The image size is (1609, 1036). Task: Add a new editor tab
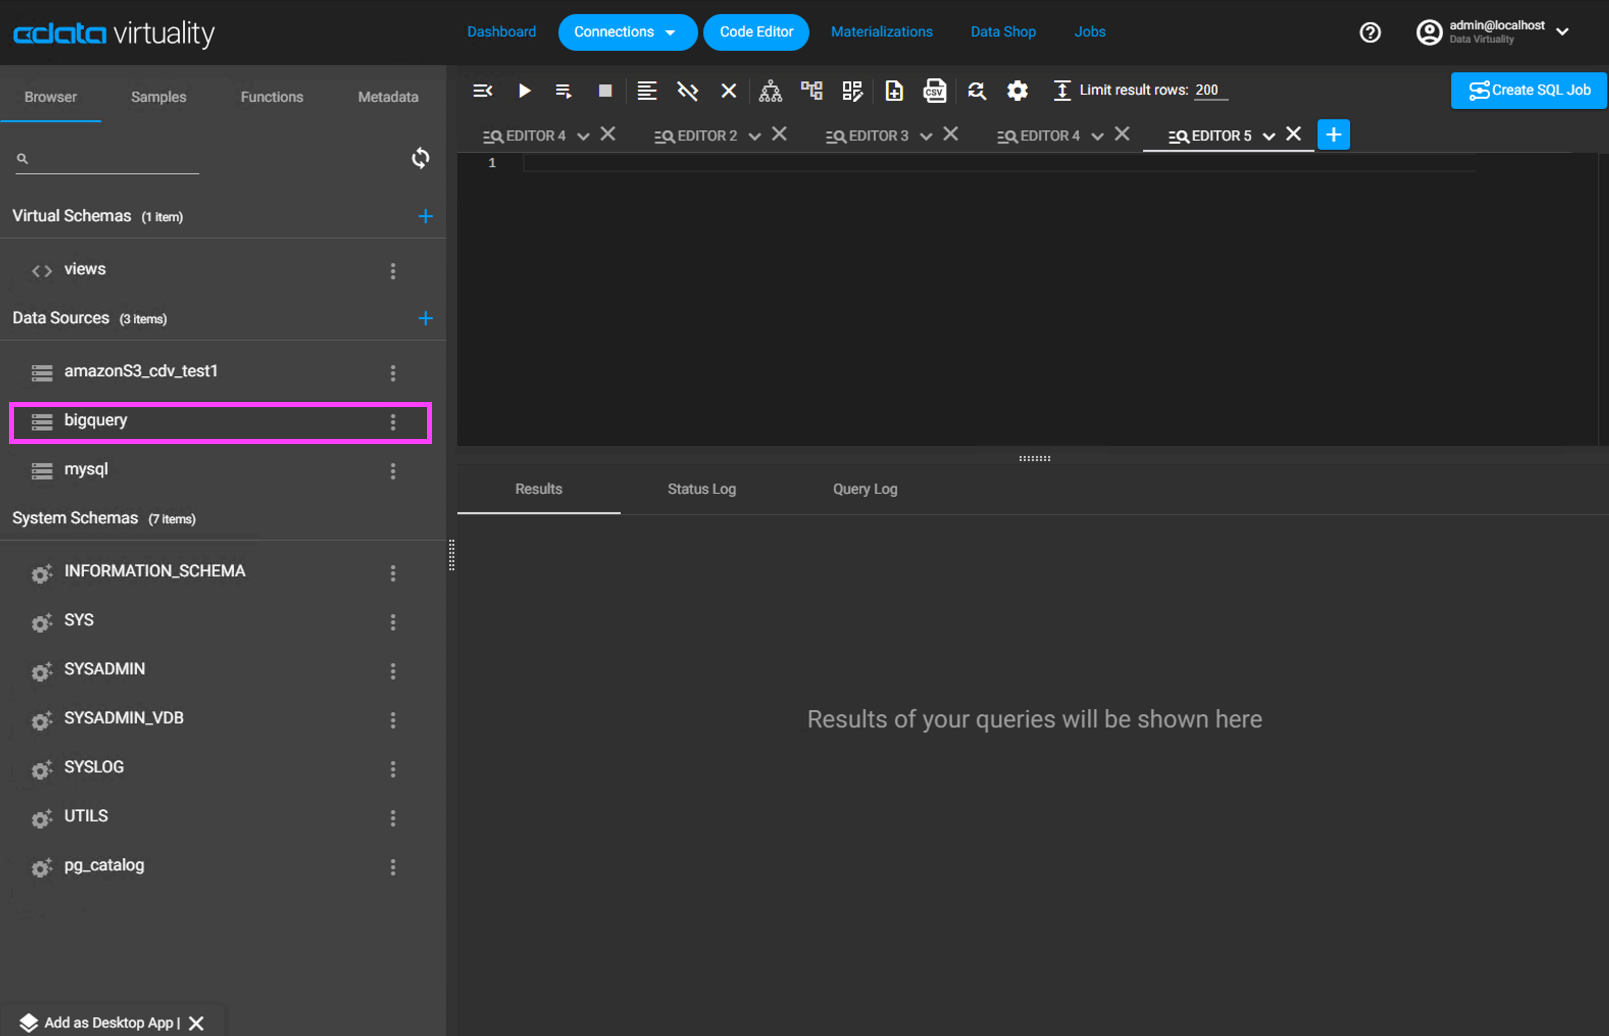(1333, 135)
